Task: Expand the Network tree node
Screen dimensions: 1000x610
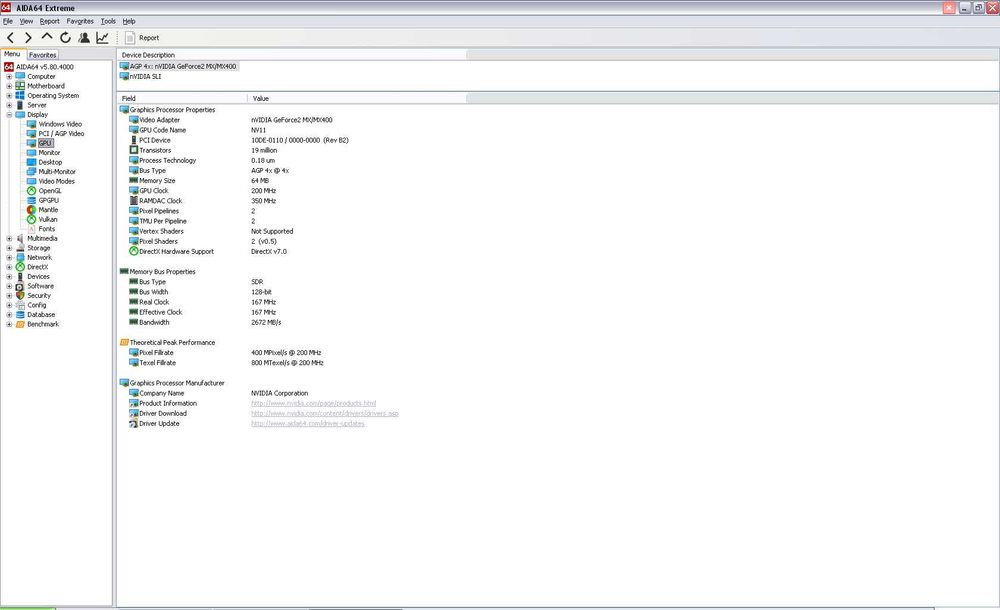Action: pyautogui.click(x=9, y=258)
